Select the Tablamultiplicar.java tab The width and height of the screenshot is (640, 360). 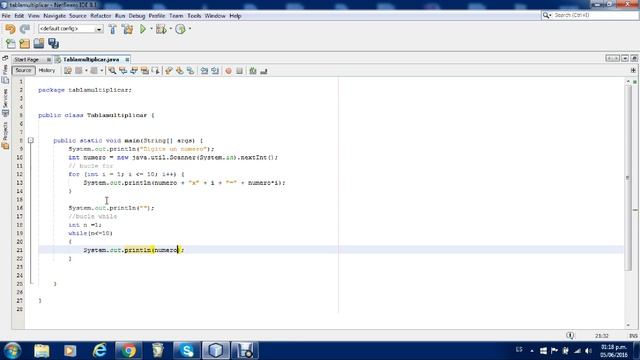[91, 60]
